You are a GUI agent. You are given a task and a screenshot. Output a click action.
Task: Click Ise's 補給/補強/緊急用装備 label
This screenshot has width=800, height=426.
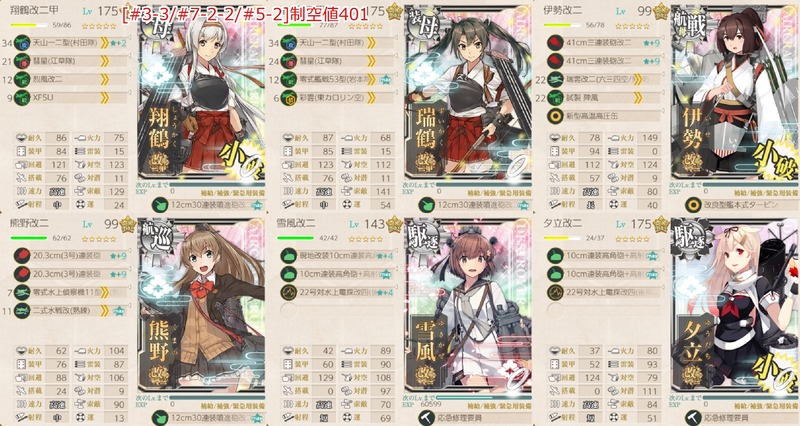tap(766, 193)
